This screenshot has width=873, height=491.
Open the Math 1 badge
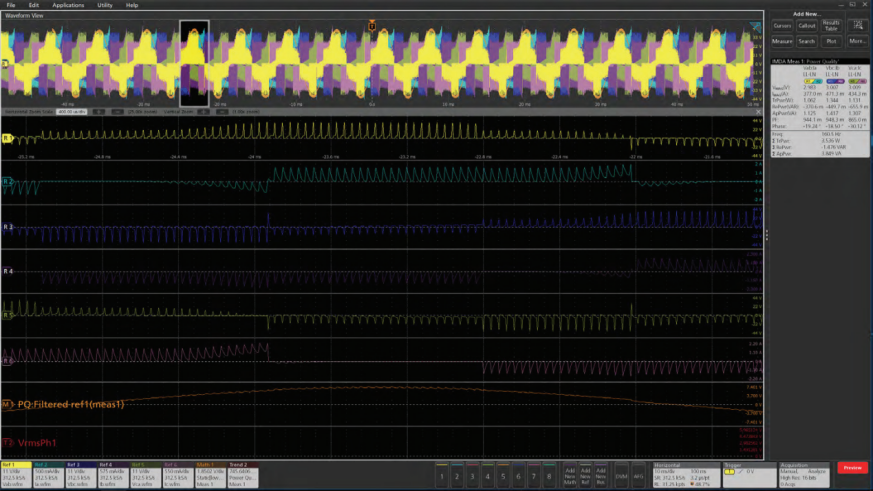pos(209,473)
